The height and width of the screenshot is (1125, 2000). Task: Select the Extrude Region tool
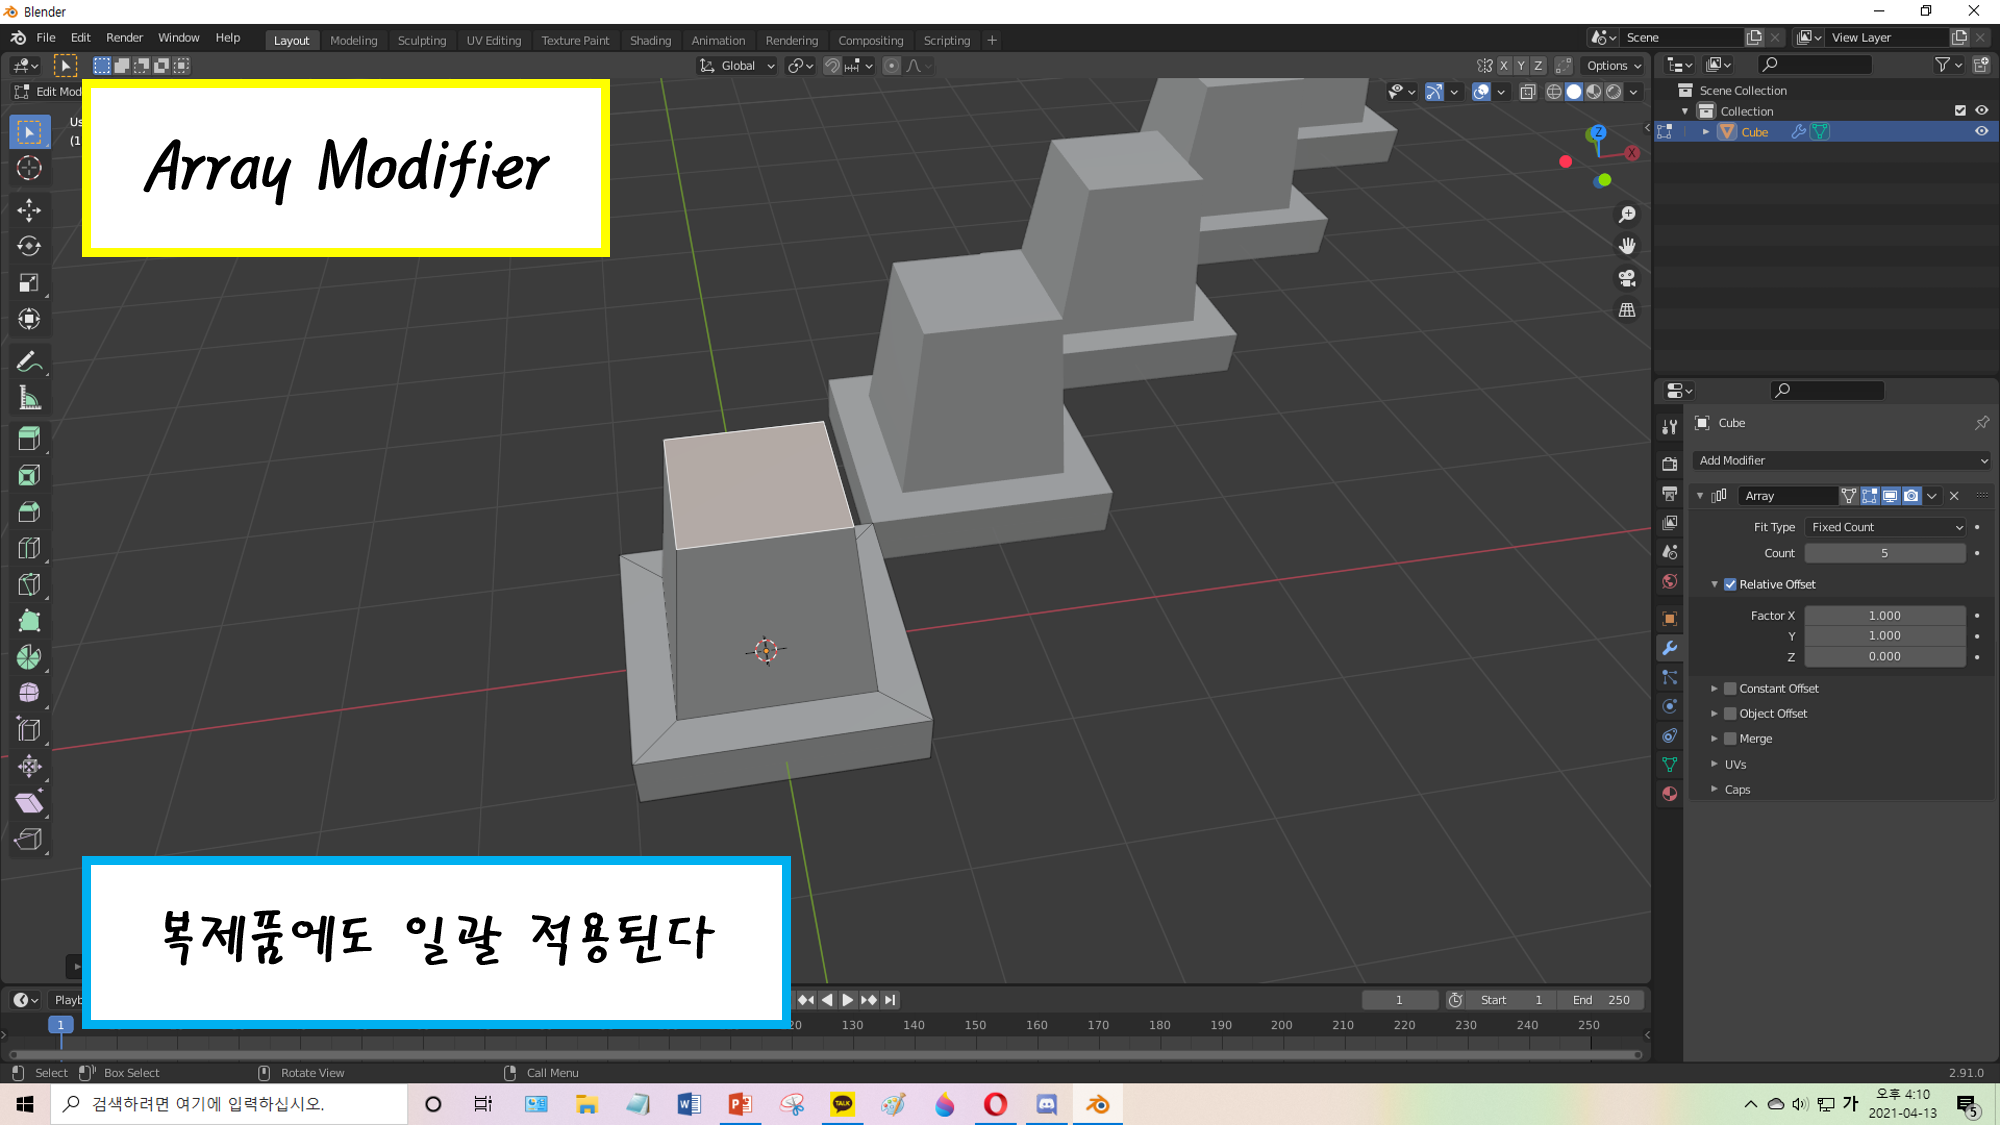click(x=29, y=437)
